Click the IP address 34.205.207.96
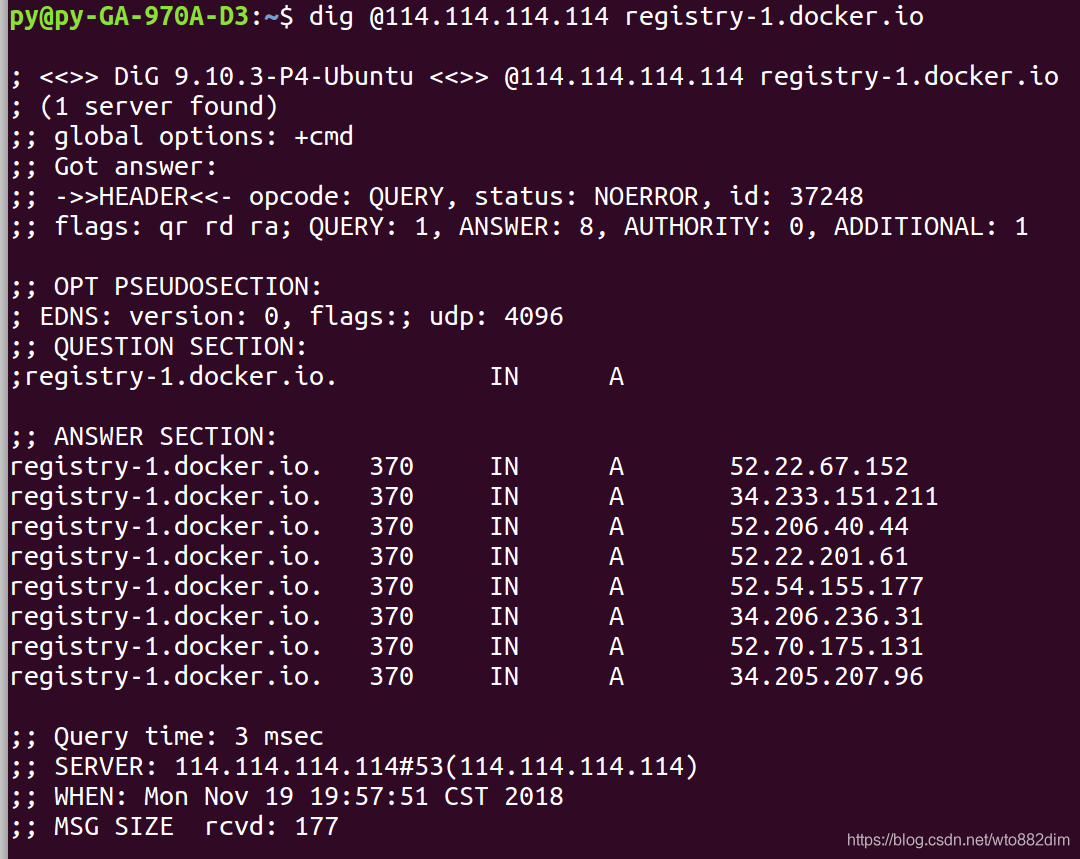The width and height of the screenshot is (1080, 859). tap(827, 676)
